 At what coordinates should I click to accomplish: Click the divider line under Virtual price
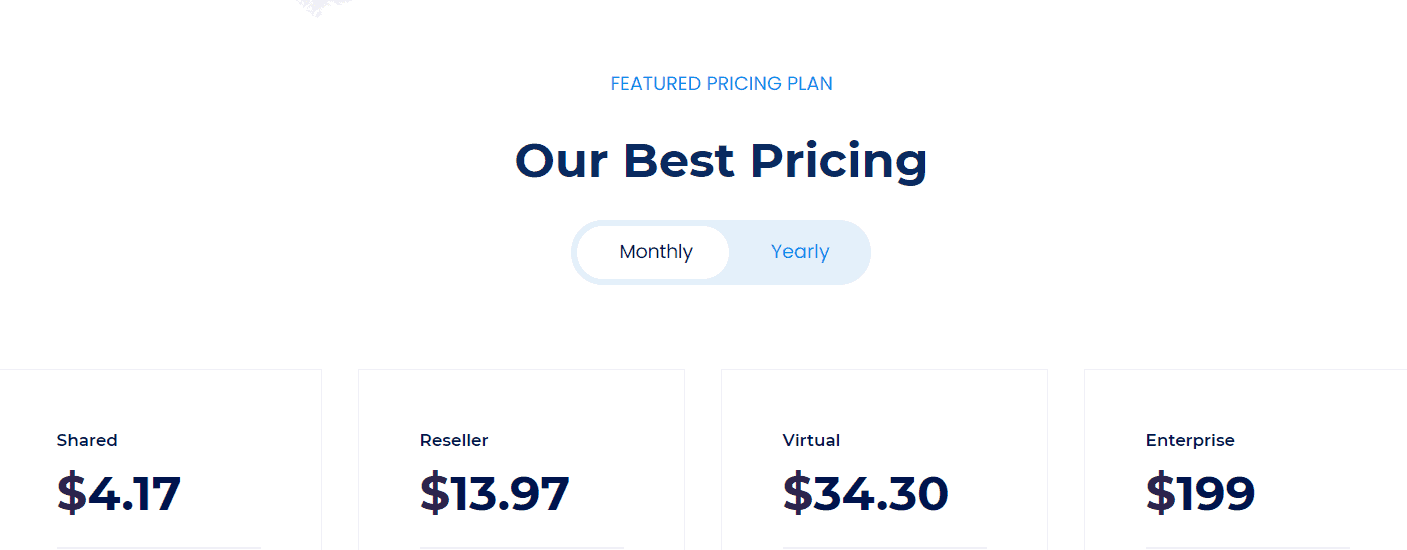[x=885, y=548]
